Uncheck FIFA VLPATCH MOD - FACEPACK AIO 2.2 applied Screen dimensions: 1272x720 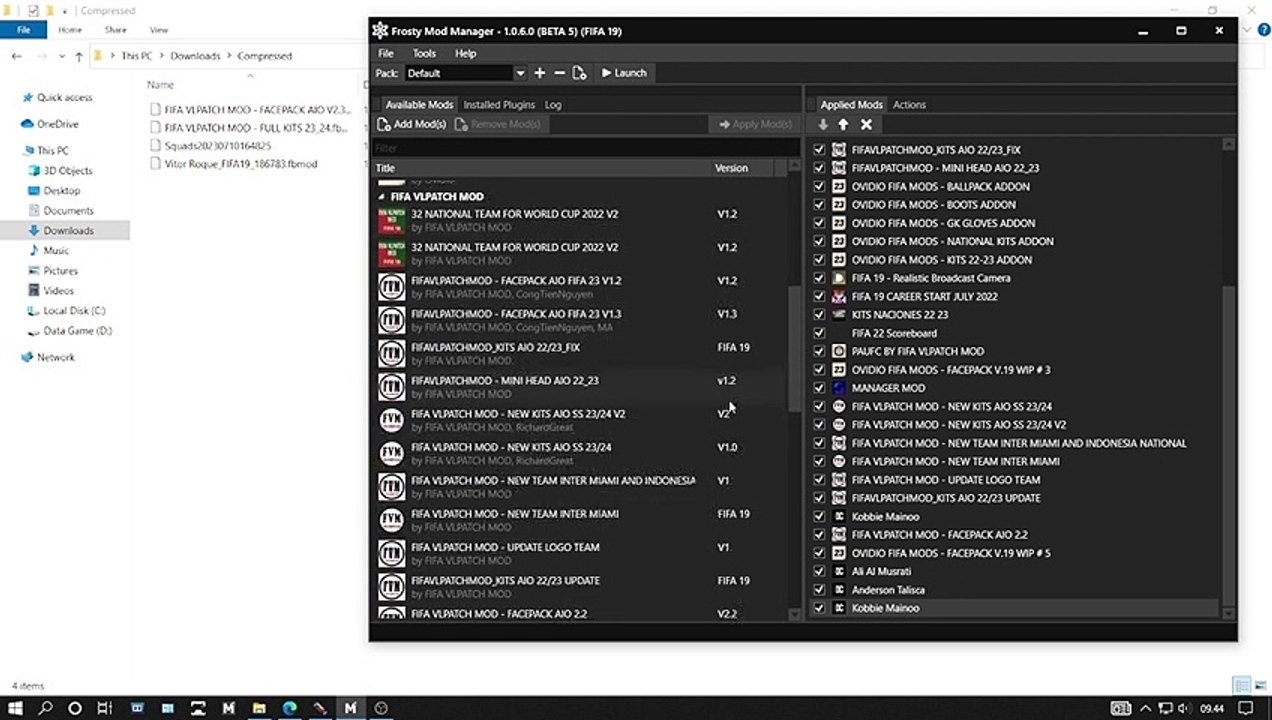point(819,534)
